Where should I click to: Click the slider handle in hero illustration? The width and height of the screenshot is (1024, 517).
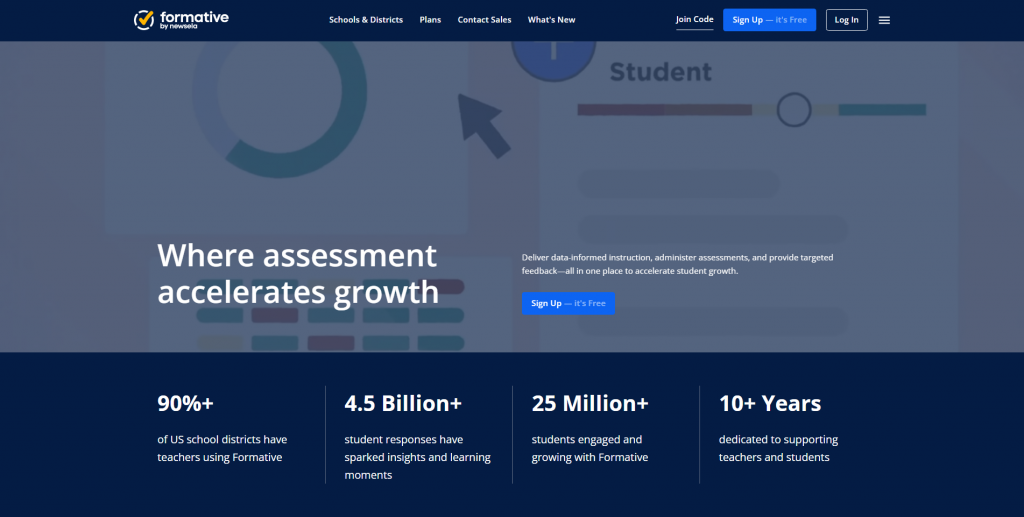click(x=793, y=110)
